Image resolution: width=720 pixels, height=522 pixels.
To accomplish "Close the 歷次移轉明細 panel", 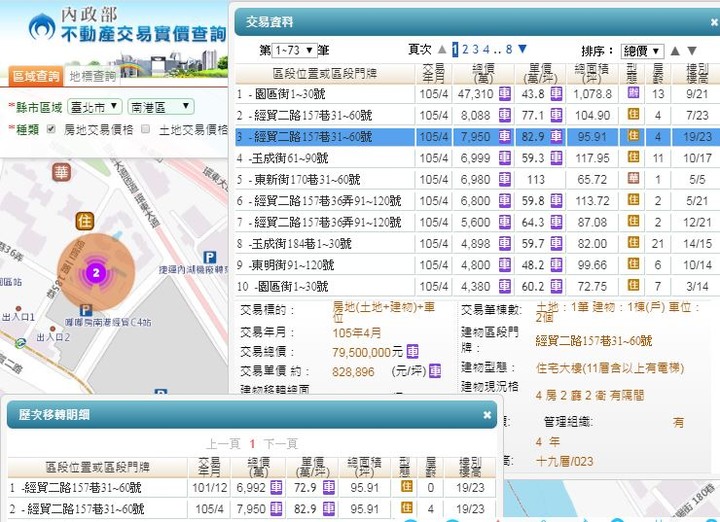I will [487, 415].
